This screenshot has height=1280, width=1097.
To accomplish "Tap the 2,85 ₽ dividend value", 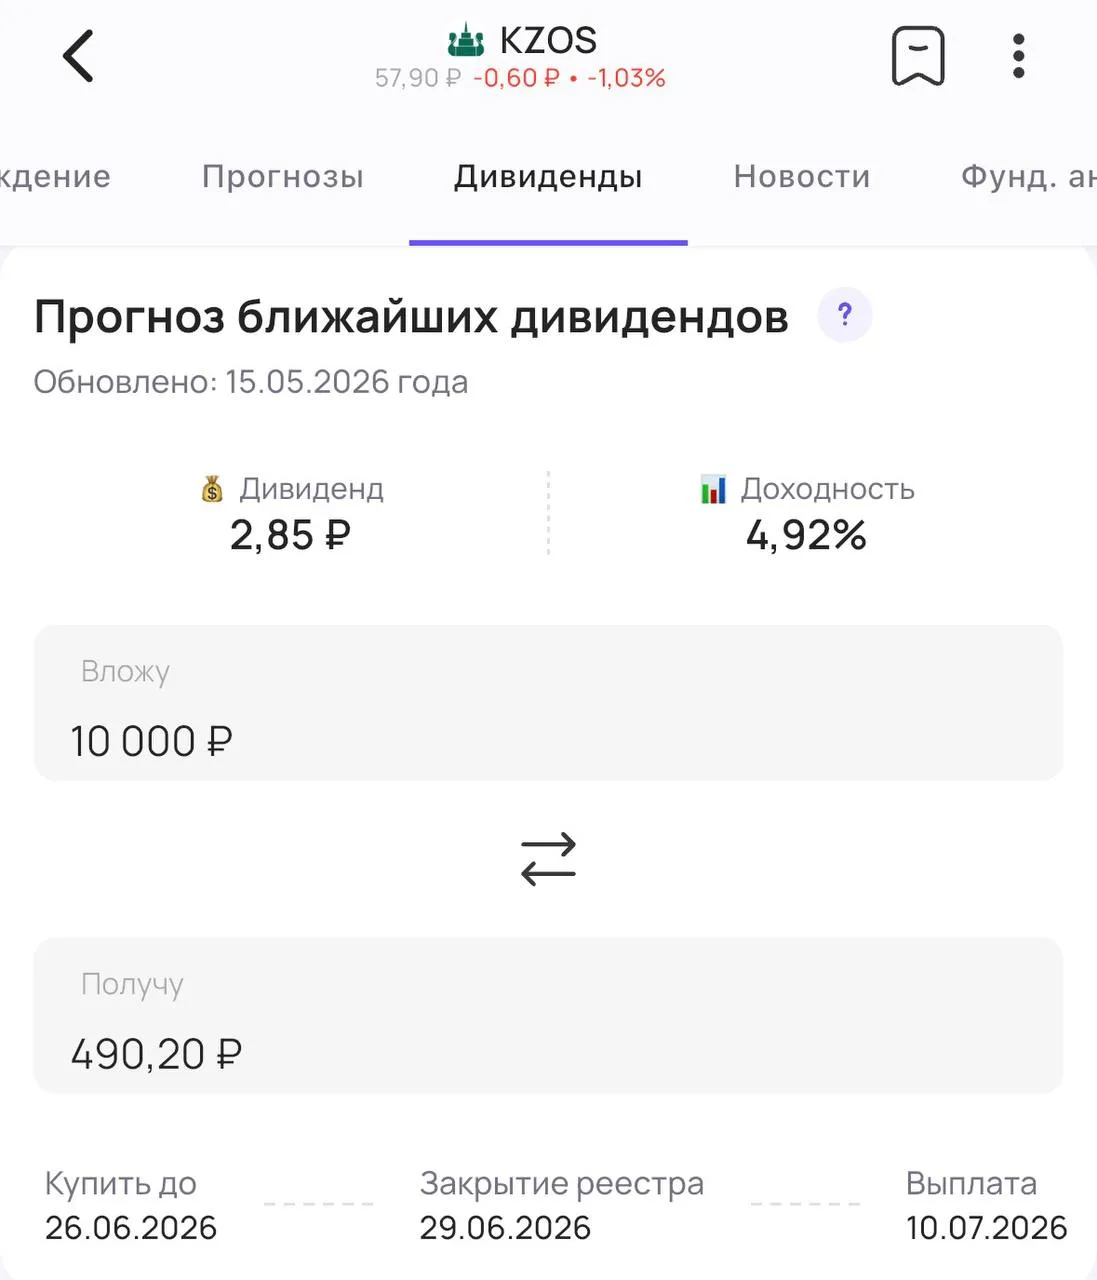I will point(290,535).
